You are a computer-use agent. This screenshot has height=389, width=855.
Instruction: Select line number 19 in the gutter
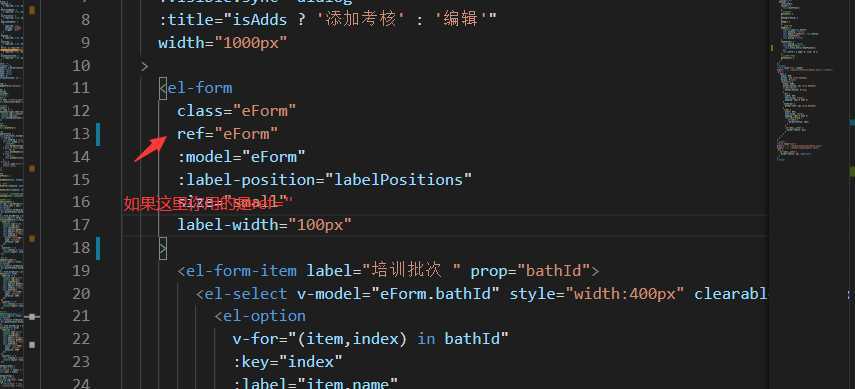(x=81, y=271)
